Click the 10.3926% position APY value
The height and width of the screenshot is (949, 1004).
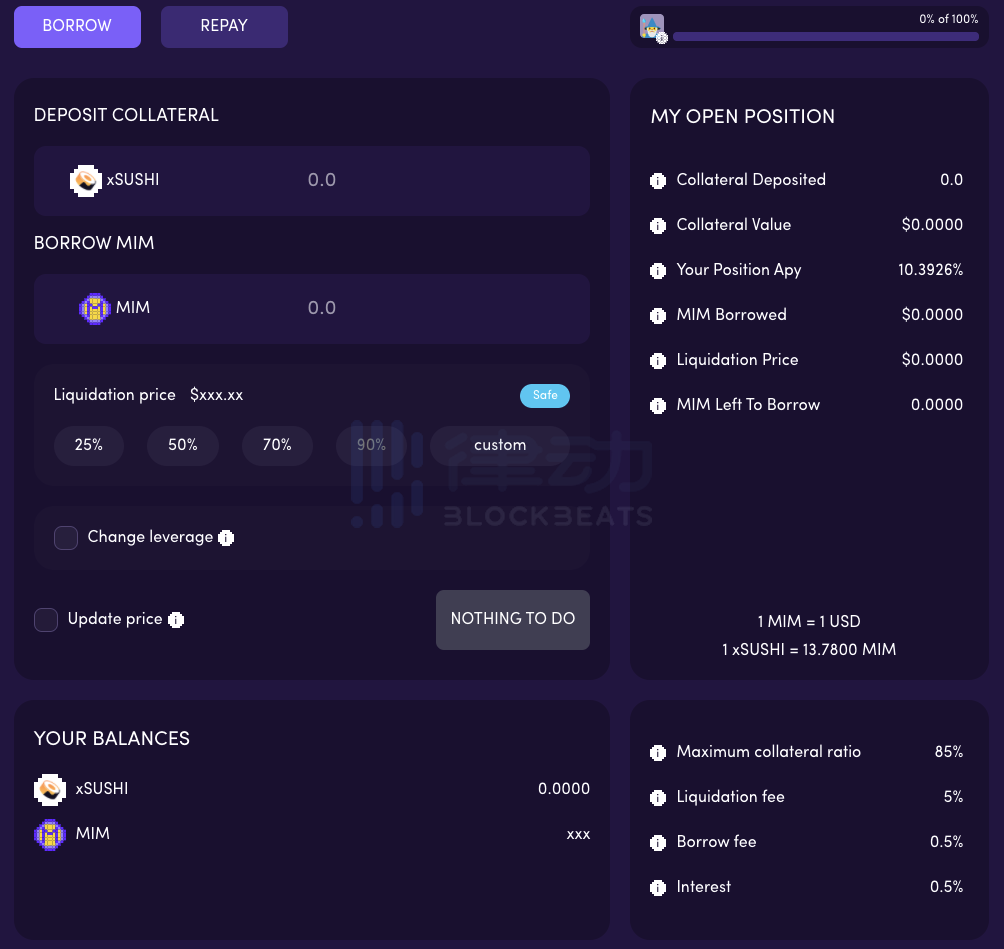tap(930, 270)
